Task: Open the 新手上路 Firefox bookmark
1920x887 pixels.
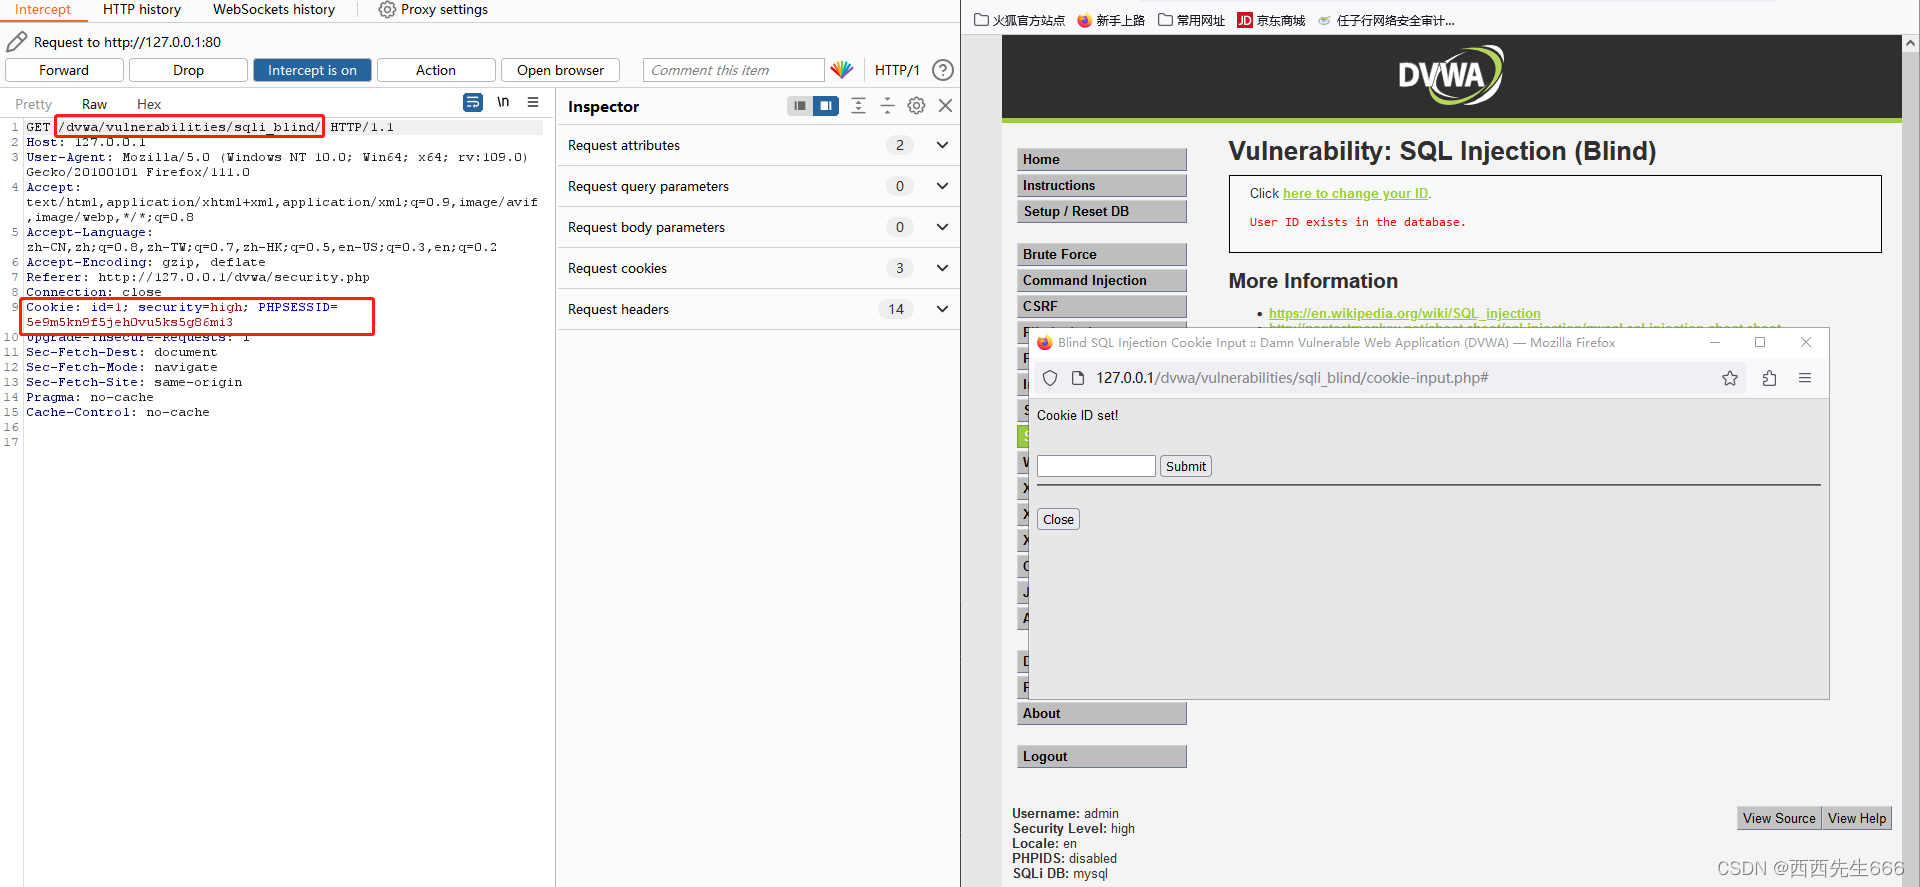Action: [1111, 20]
